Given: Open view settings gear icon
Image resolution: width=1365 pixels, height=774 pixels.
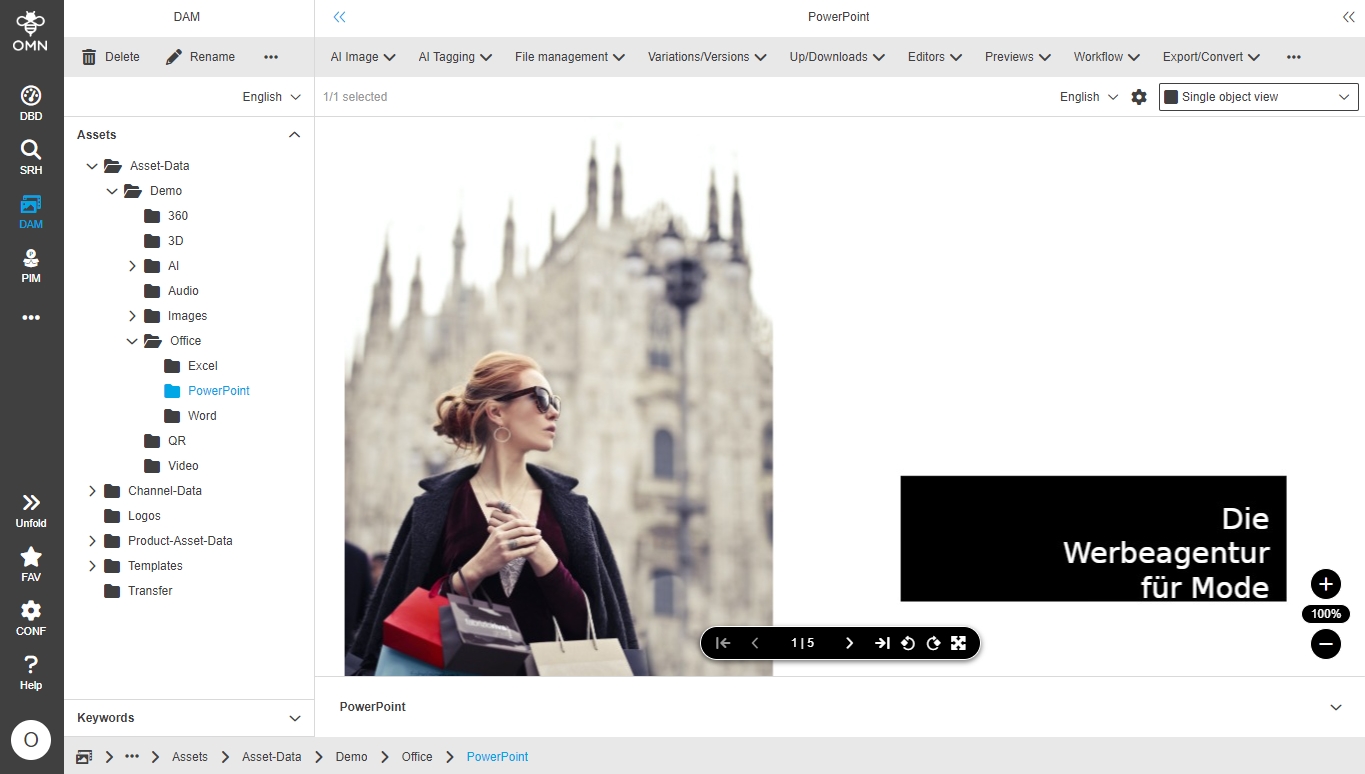Looking at the screenshot, I should click(1139, 97).
